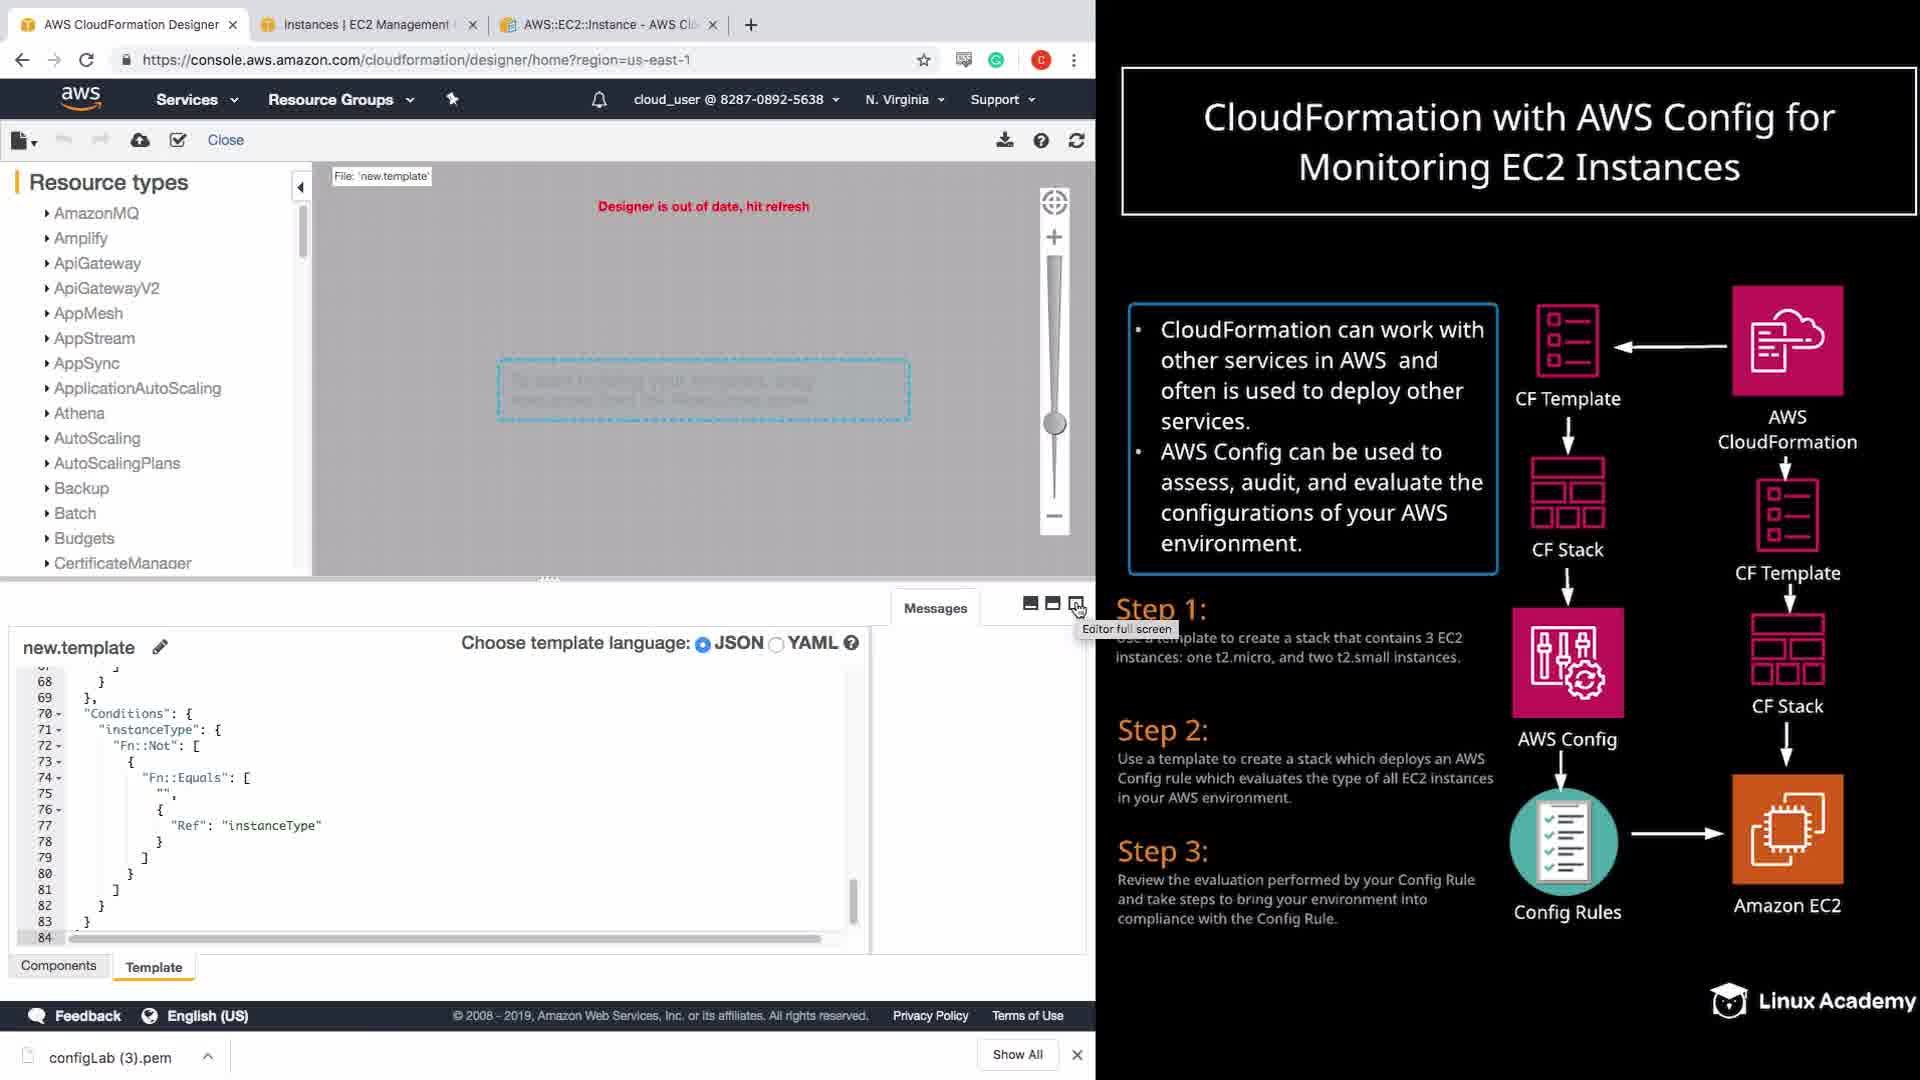
Task: Open the Messages tab
Action: click(935, 608)
